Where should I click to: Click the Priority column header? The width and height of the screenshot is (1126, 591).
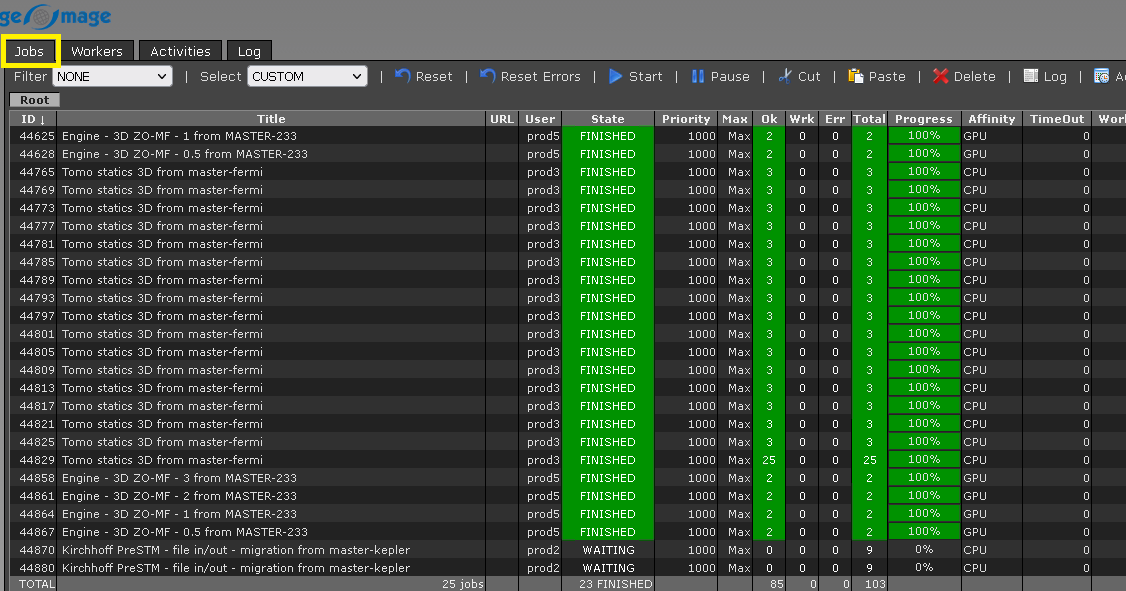tap(686, 119)
